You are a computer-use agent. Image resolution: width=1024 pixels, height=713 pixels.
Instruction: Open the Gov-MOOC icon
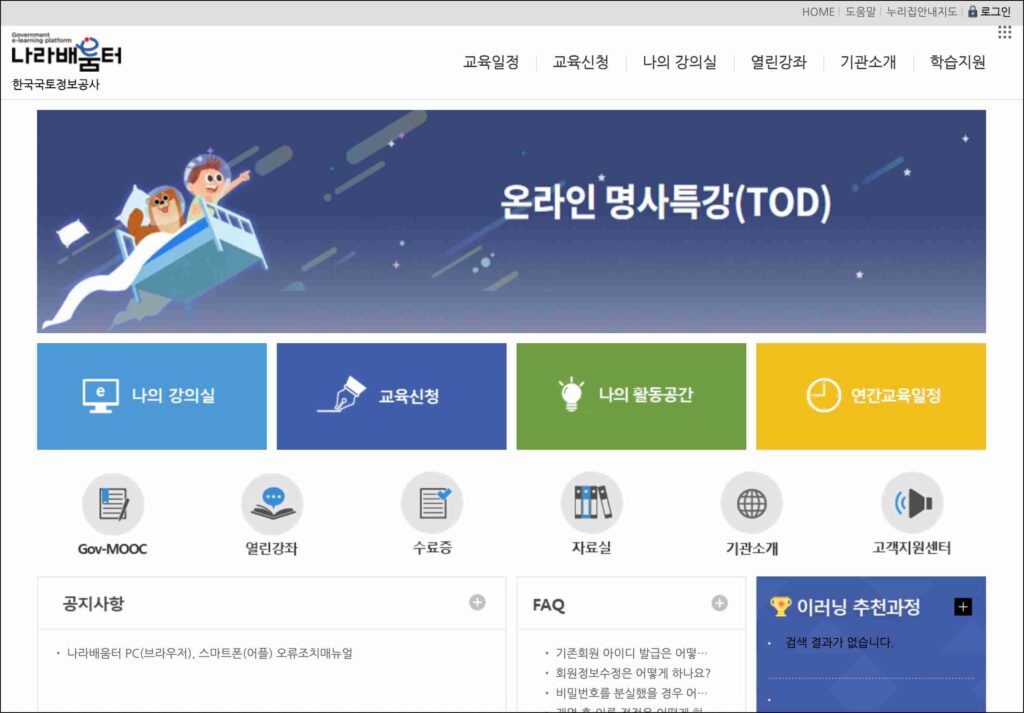(x=113, y=504)
